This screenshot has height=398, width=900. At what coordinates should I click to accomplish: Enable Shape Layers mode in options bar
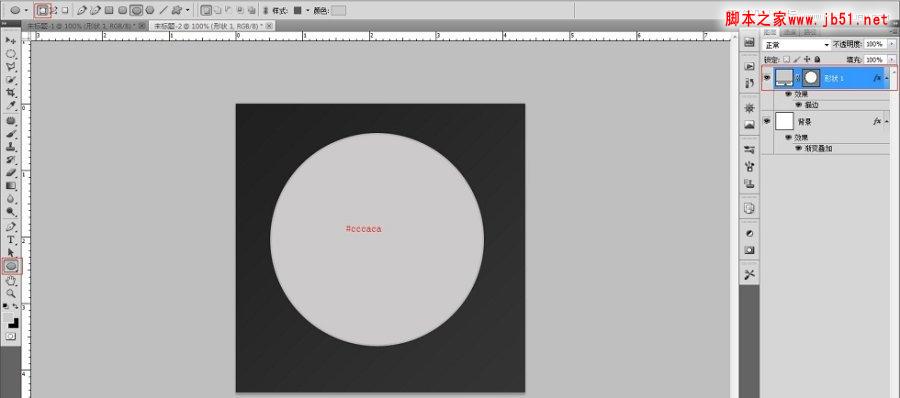tap(42, 10)
